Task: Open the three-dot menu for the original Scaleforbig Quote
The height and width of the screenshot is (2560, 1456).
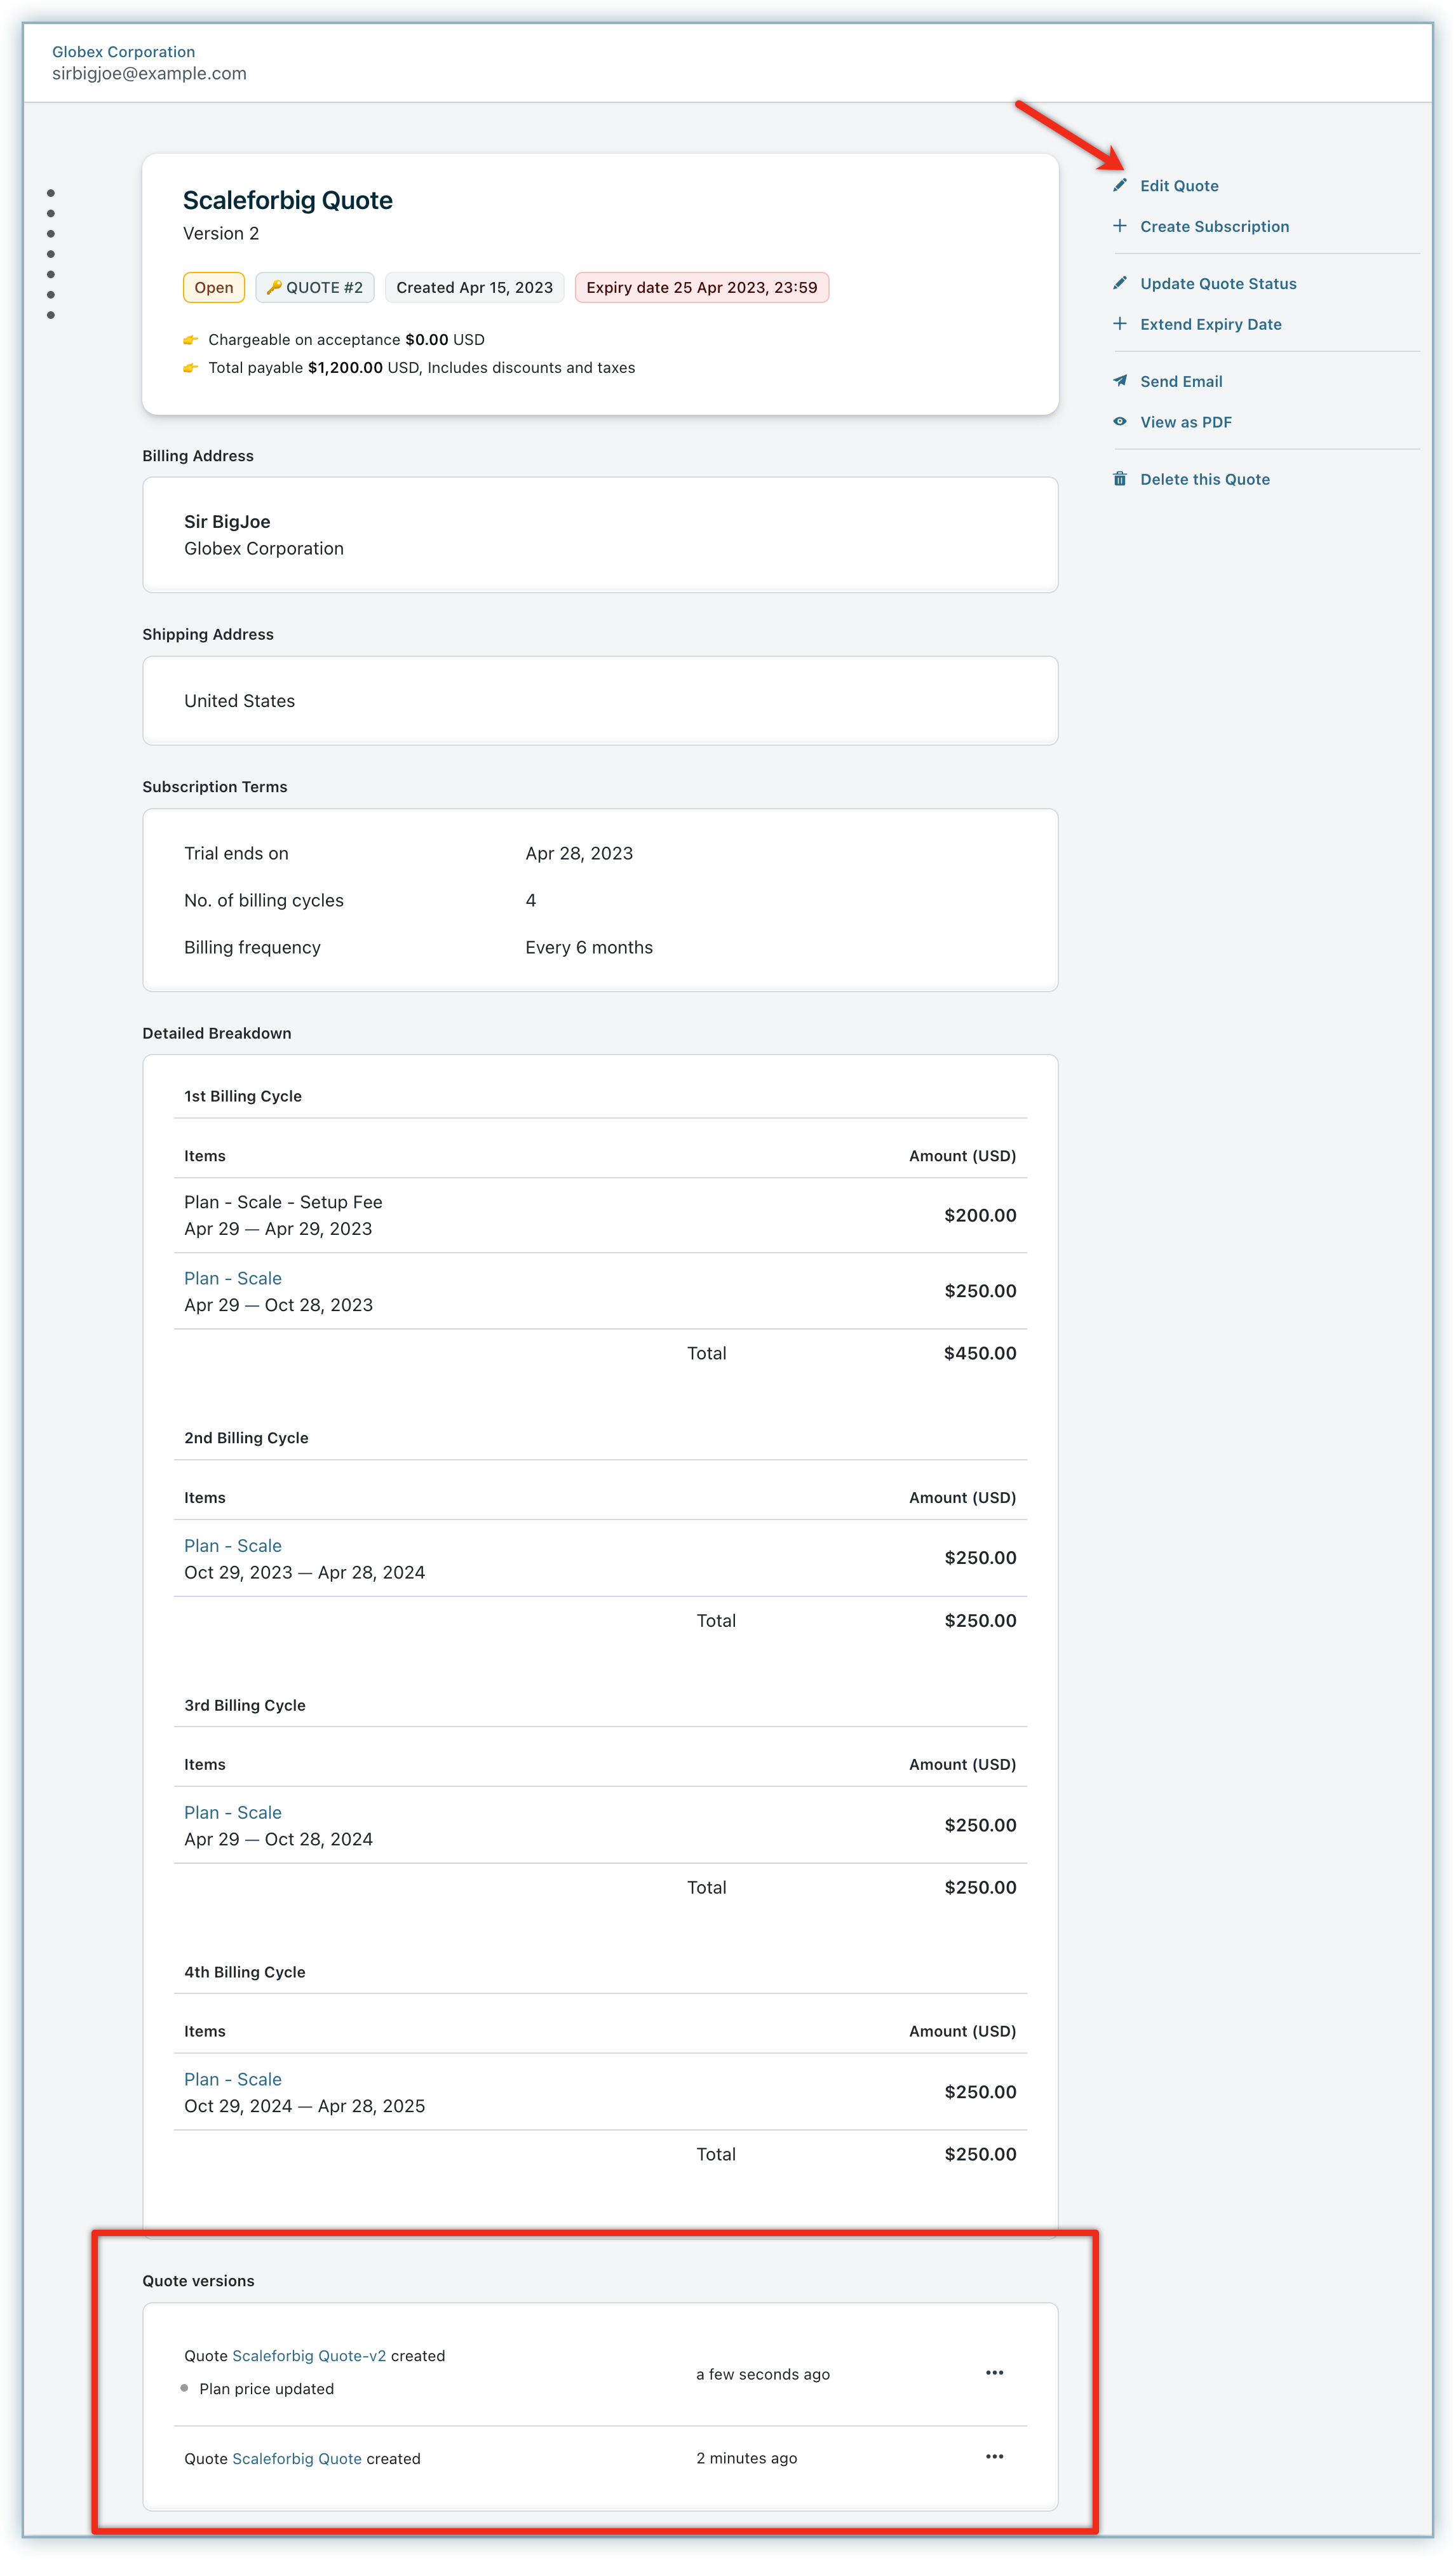Action: (x=994, y=2457)
